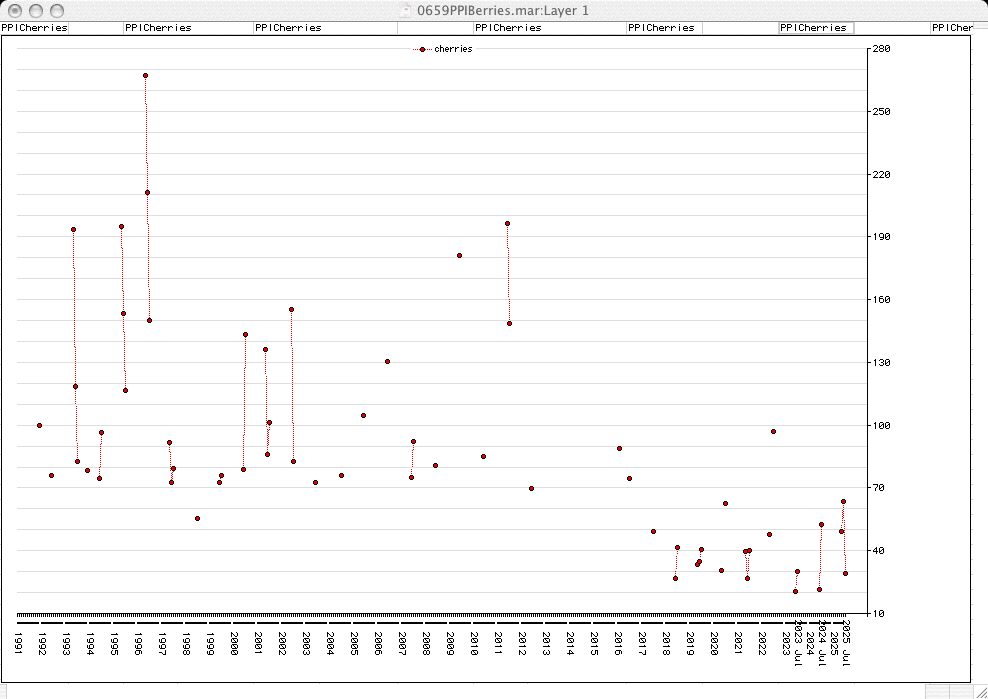988x699 pixels.
Task: Select the leftmost PPICherries column header
Action: [x=34, y=28]
